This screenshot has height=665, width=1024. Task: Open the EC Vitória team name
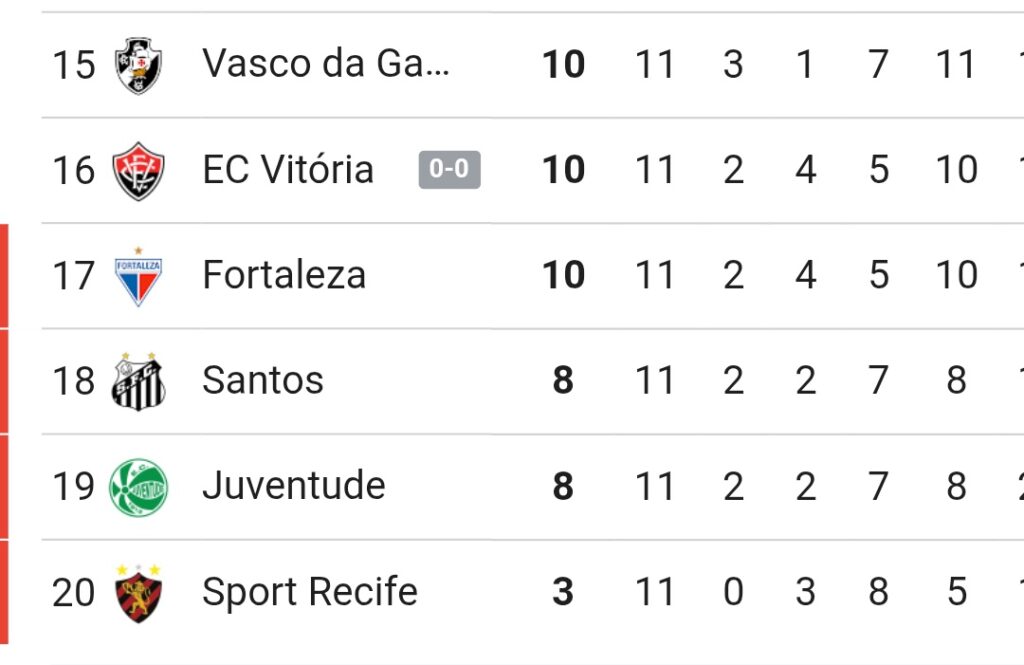coord(288,169)
